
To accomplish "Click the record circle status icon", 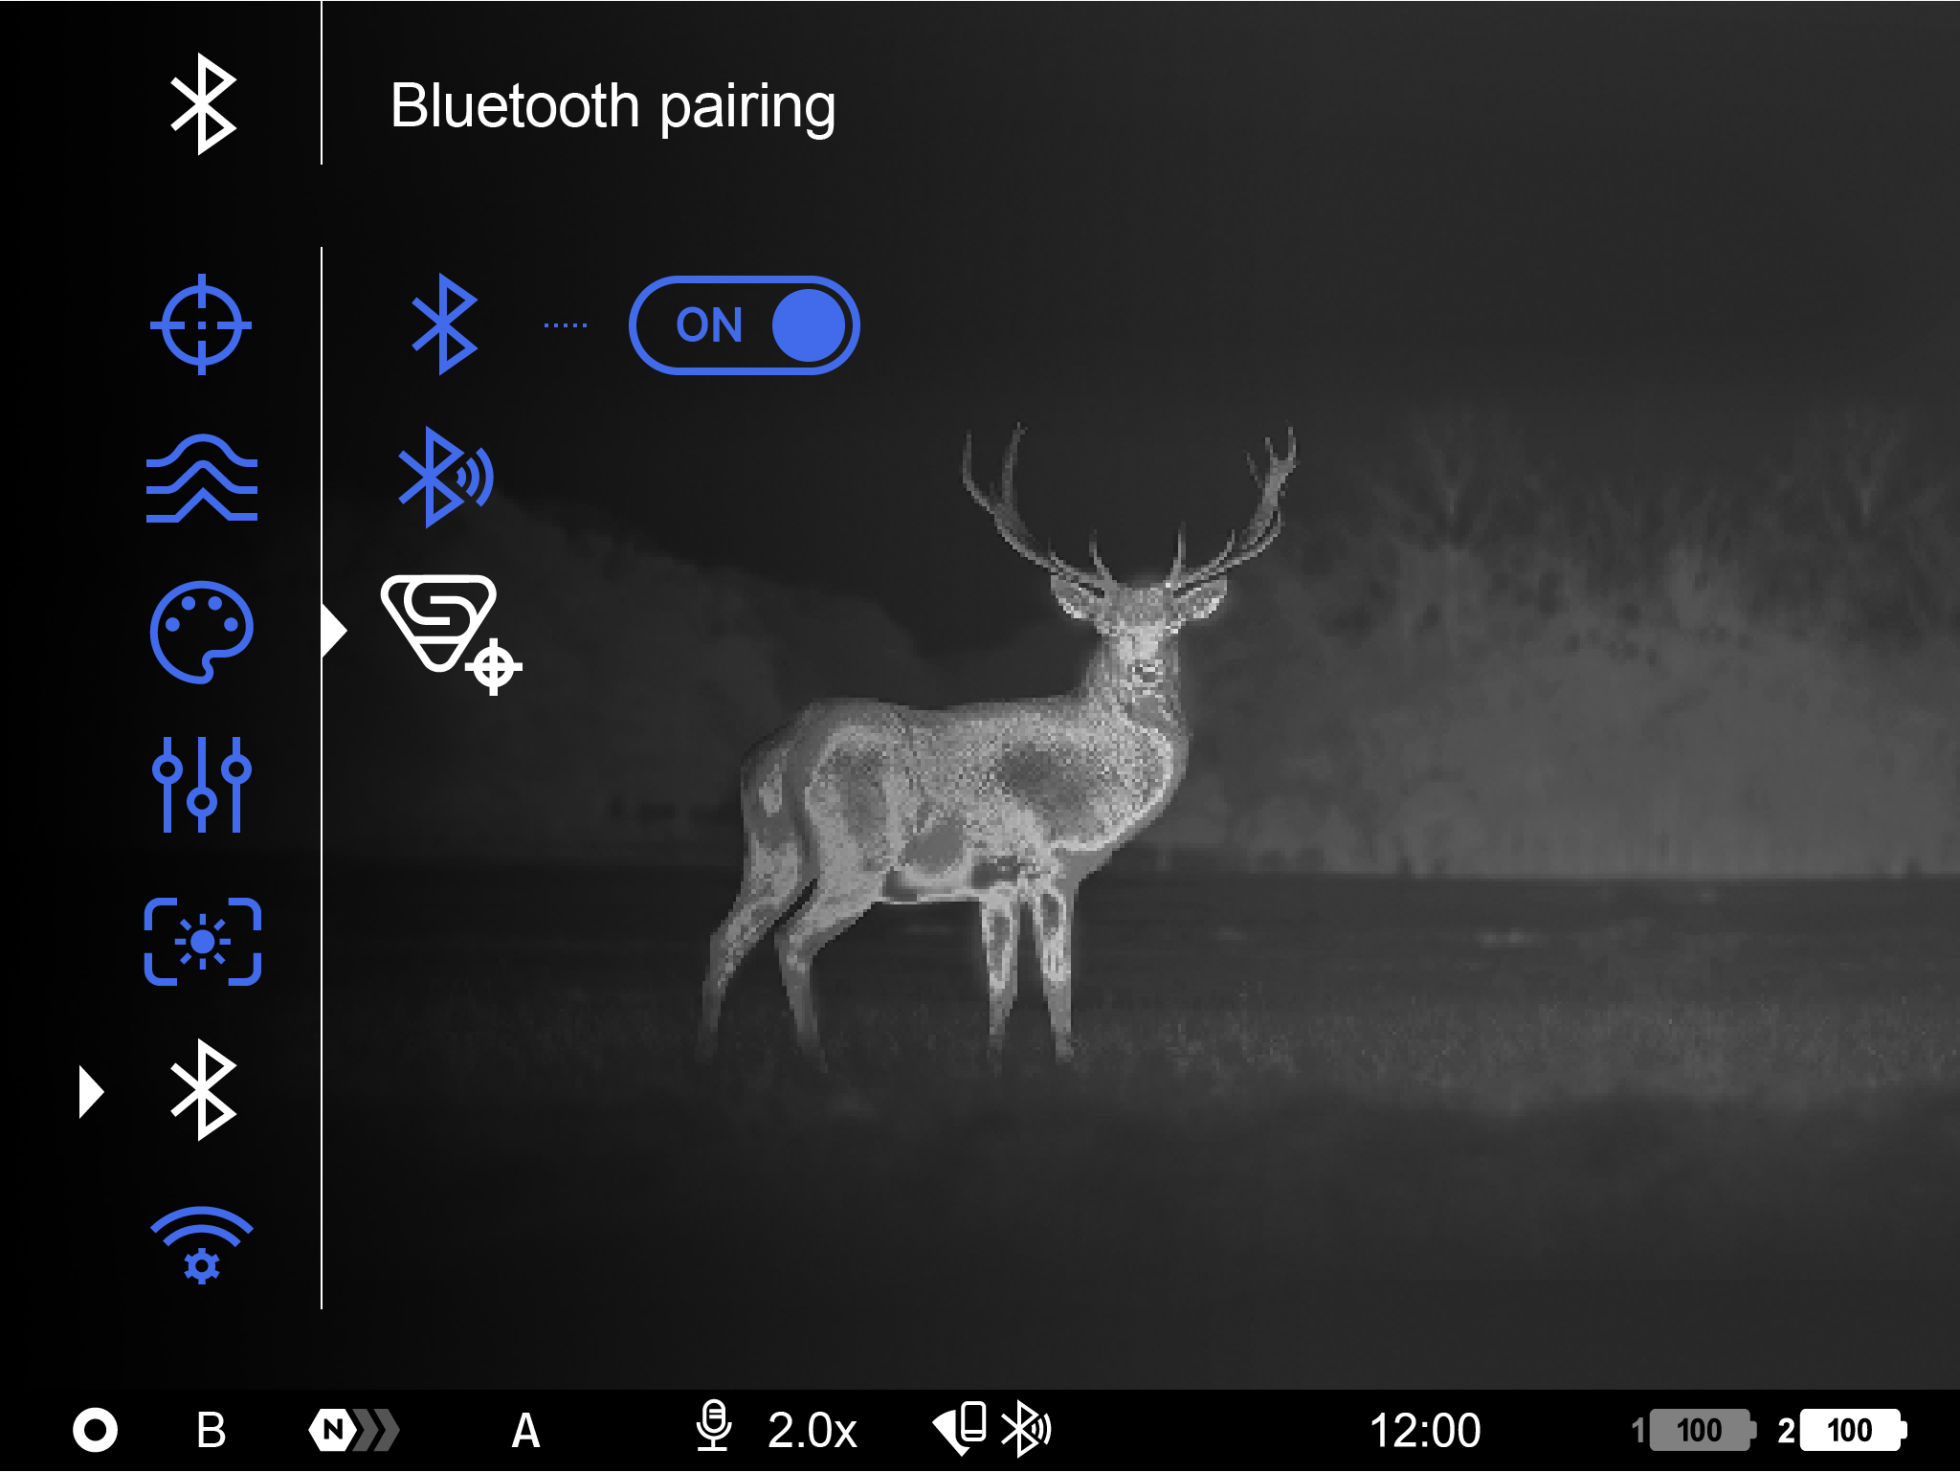I will tap(95, 1430).
